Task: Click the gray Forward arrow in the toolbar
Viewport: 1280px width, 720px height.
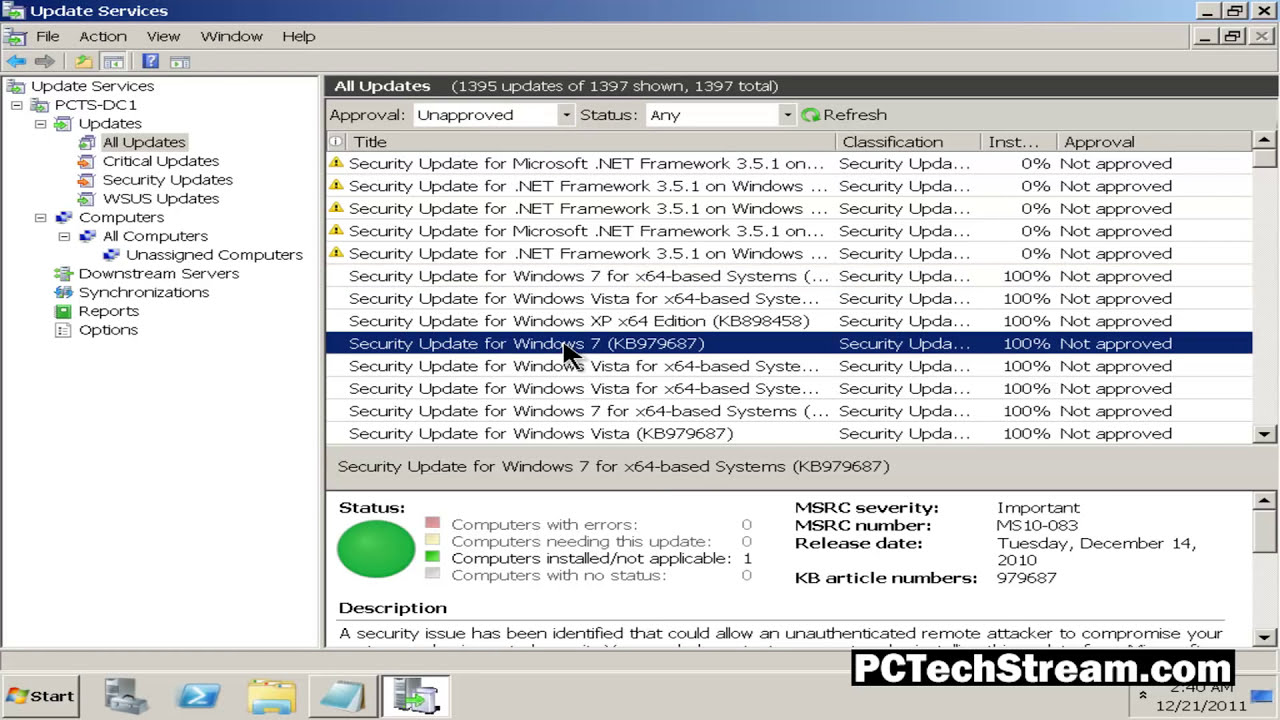Action: [x=44, y=62]
